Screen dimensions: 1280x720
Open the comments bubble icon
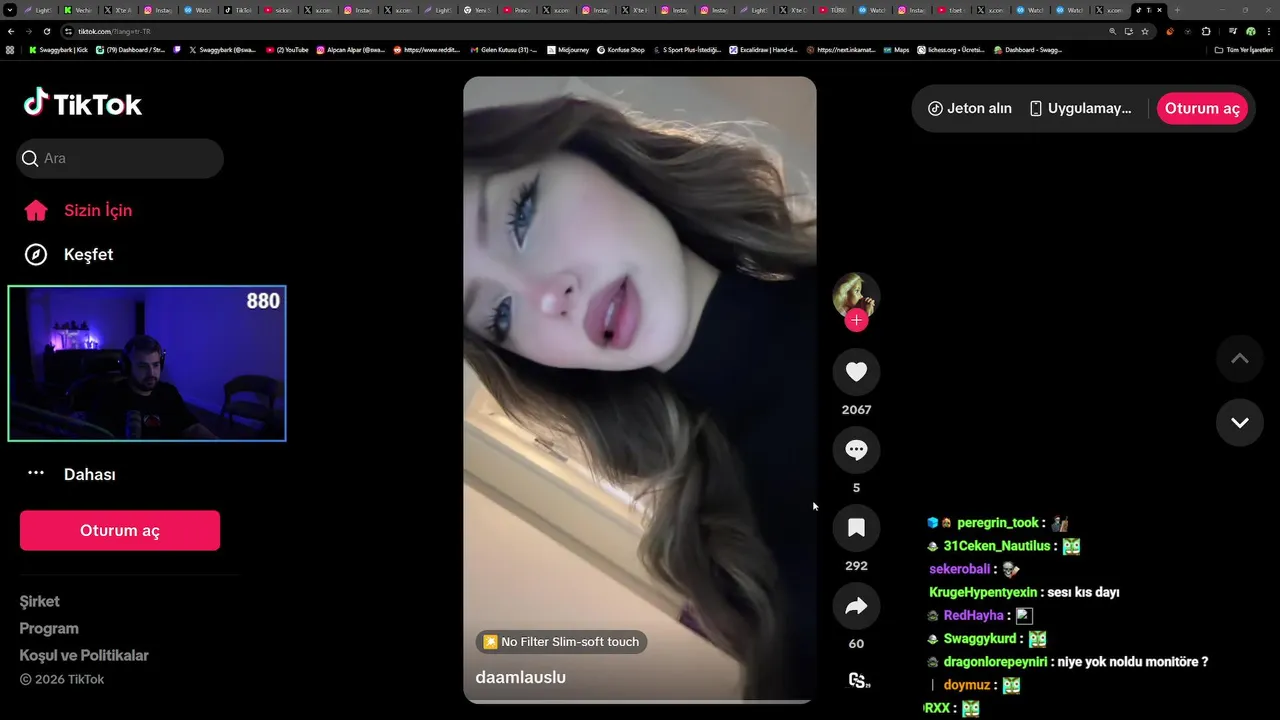856,450
